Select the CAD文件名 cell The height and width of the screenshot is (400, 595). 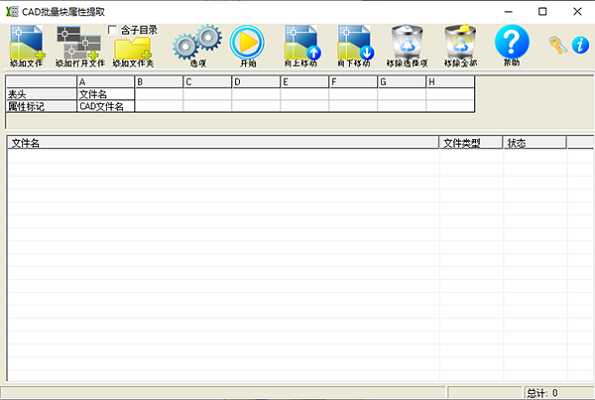(x=106, y=106)
